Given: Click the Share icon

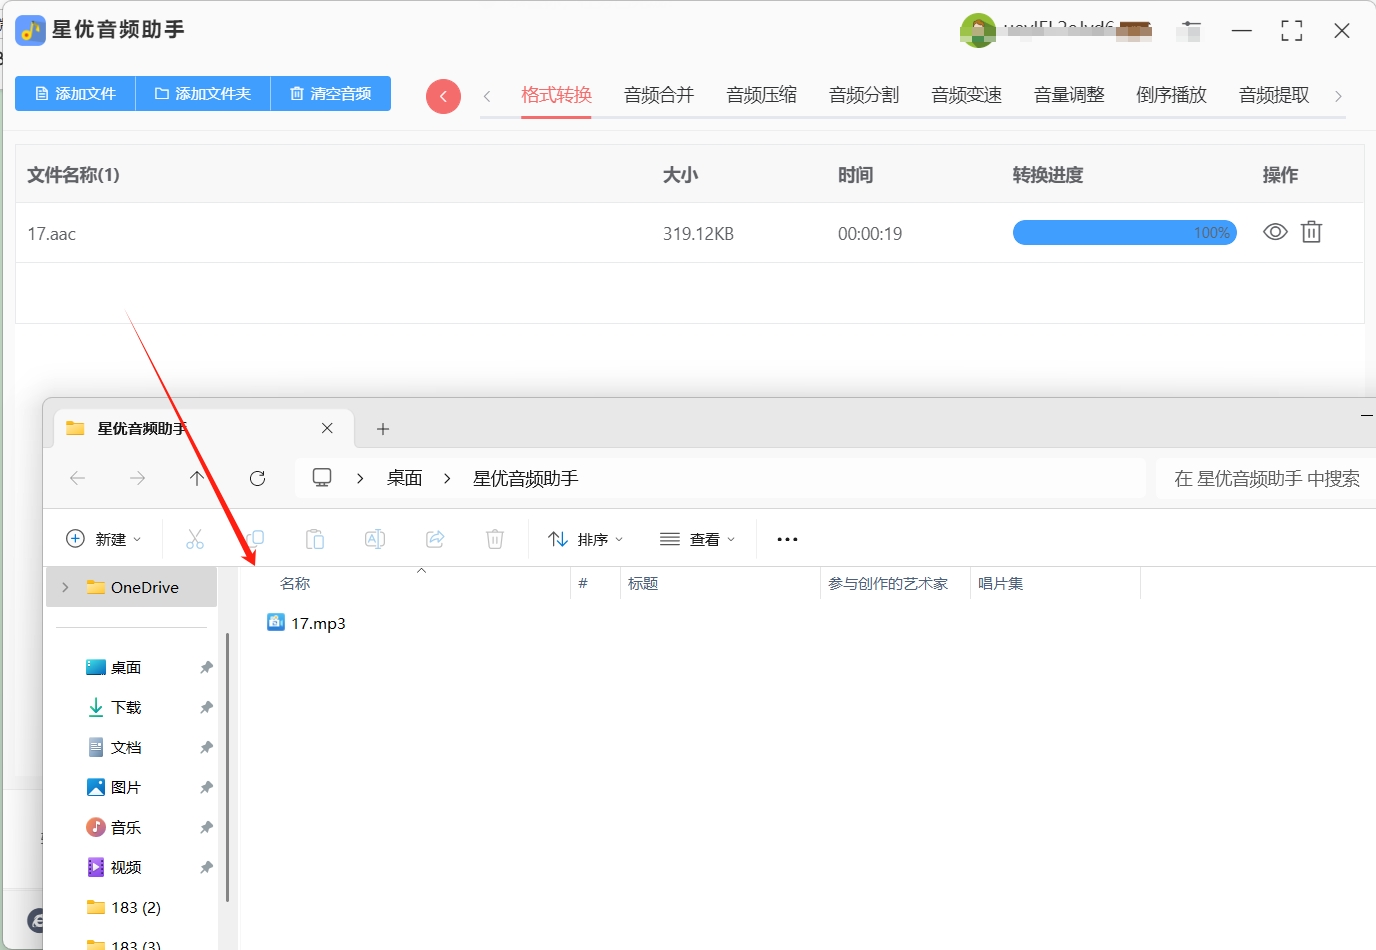Looking at the screenshot, I should pyautogui.click(x=435, y=539).
